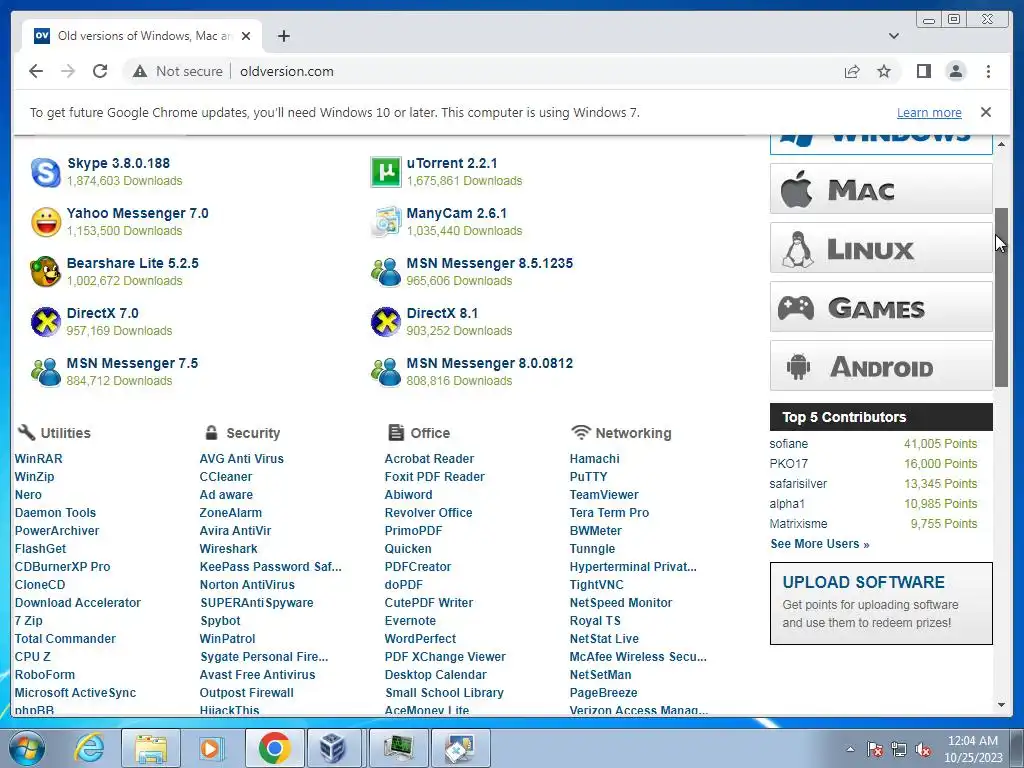
Task: Open the Chrome profile avatar
Action: click(955, 71)
